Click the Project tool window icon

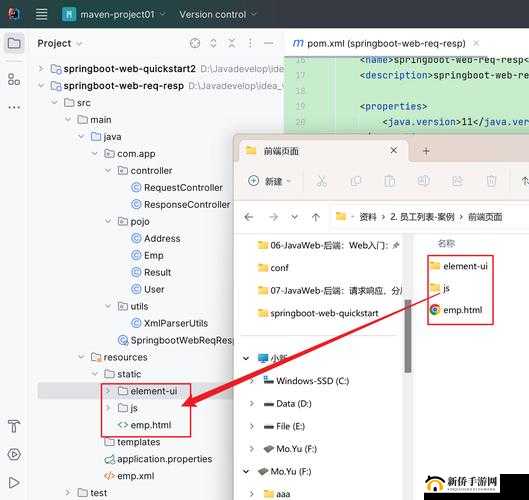click(x=14, y=43)
